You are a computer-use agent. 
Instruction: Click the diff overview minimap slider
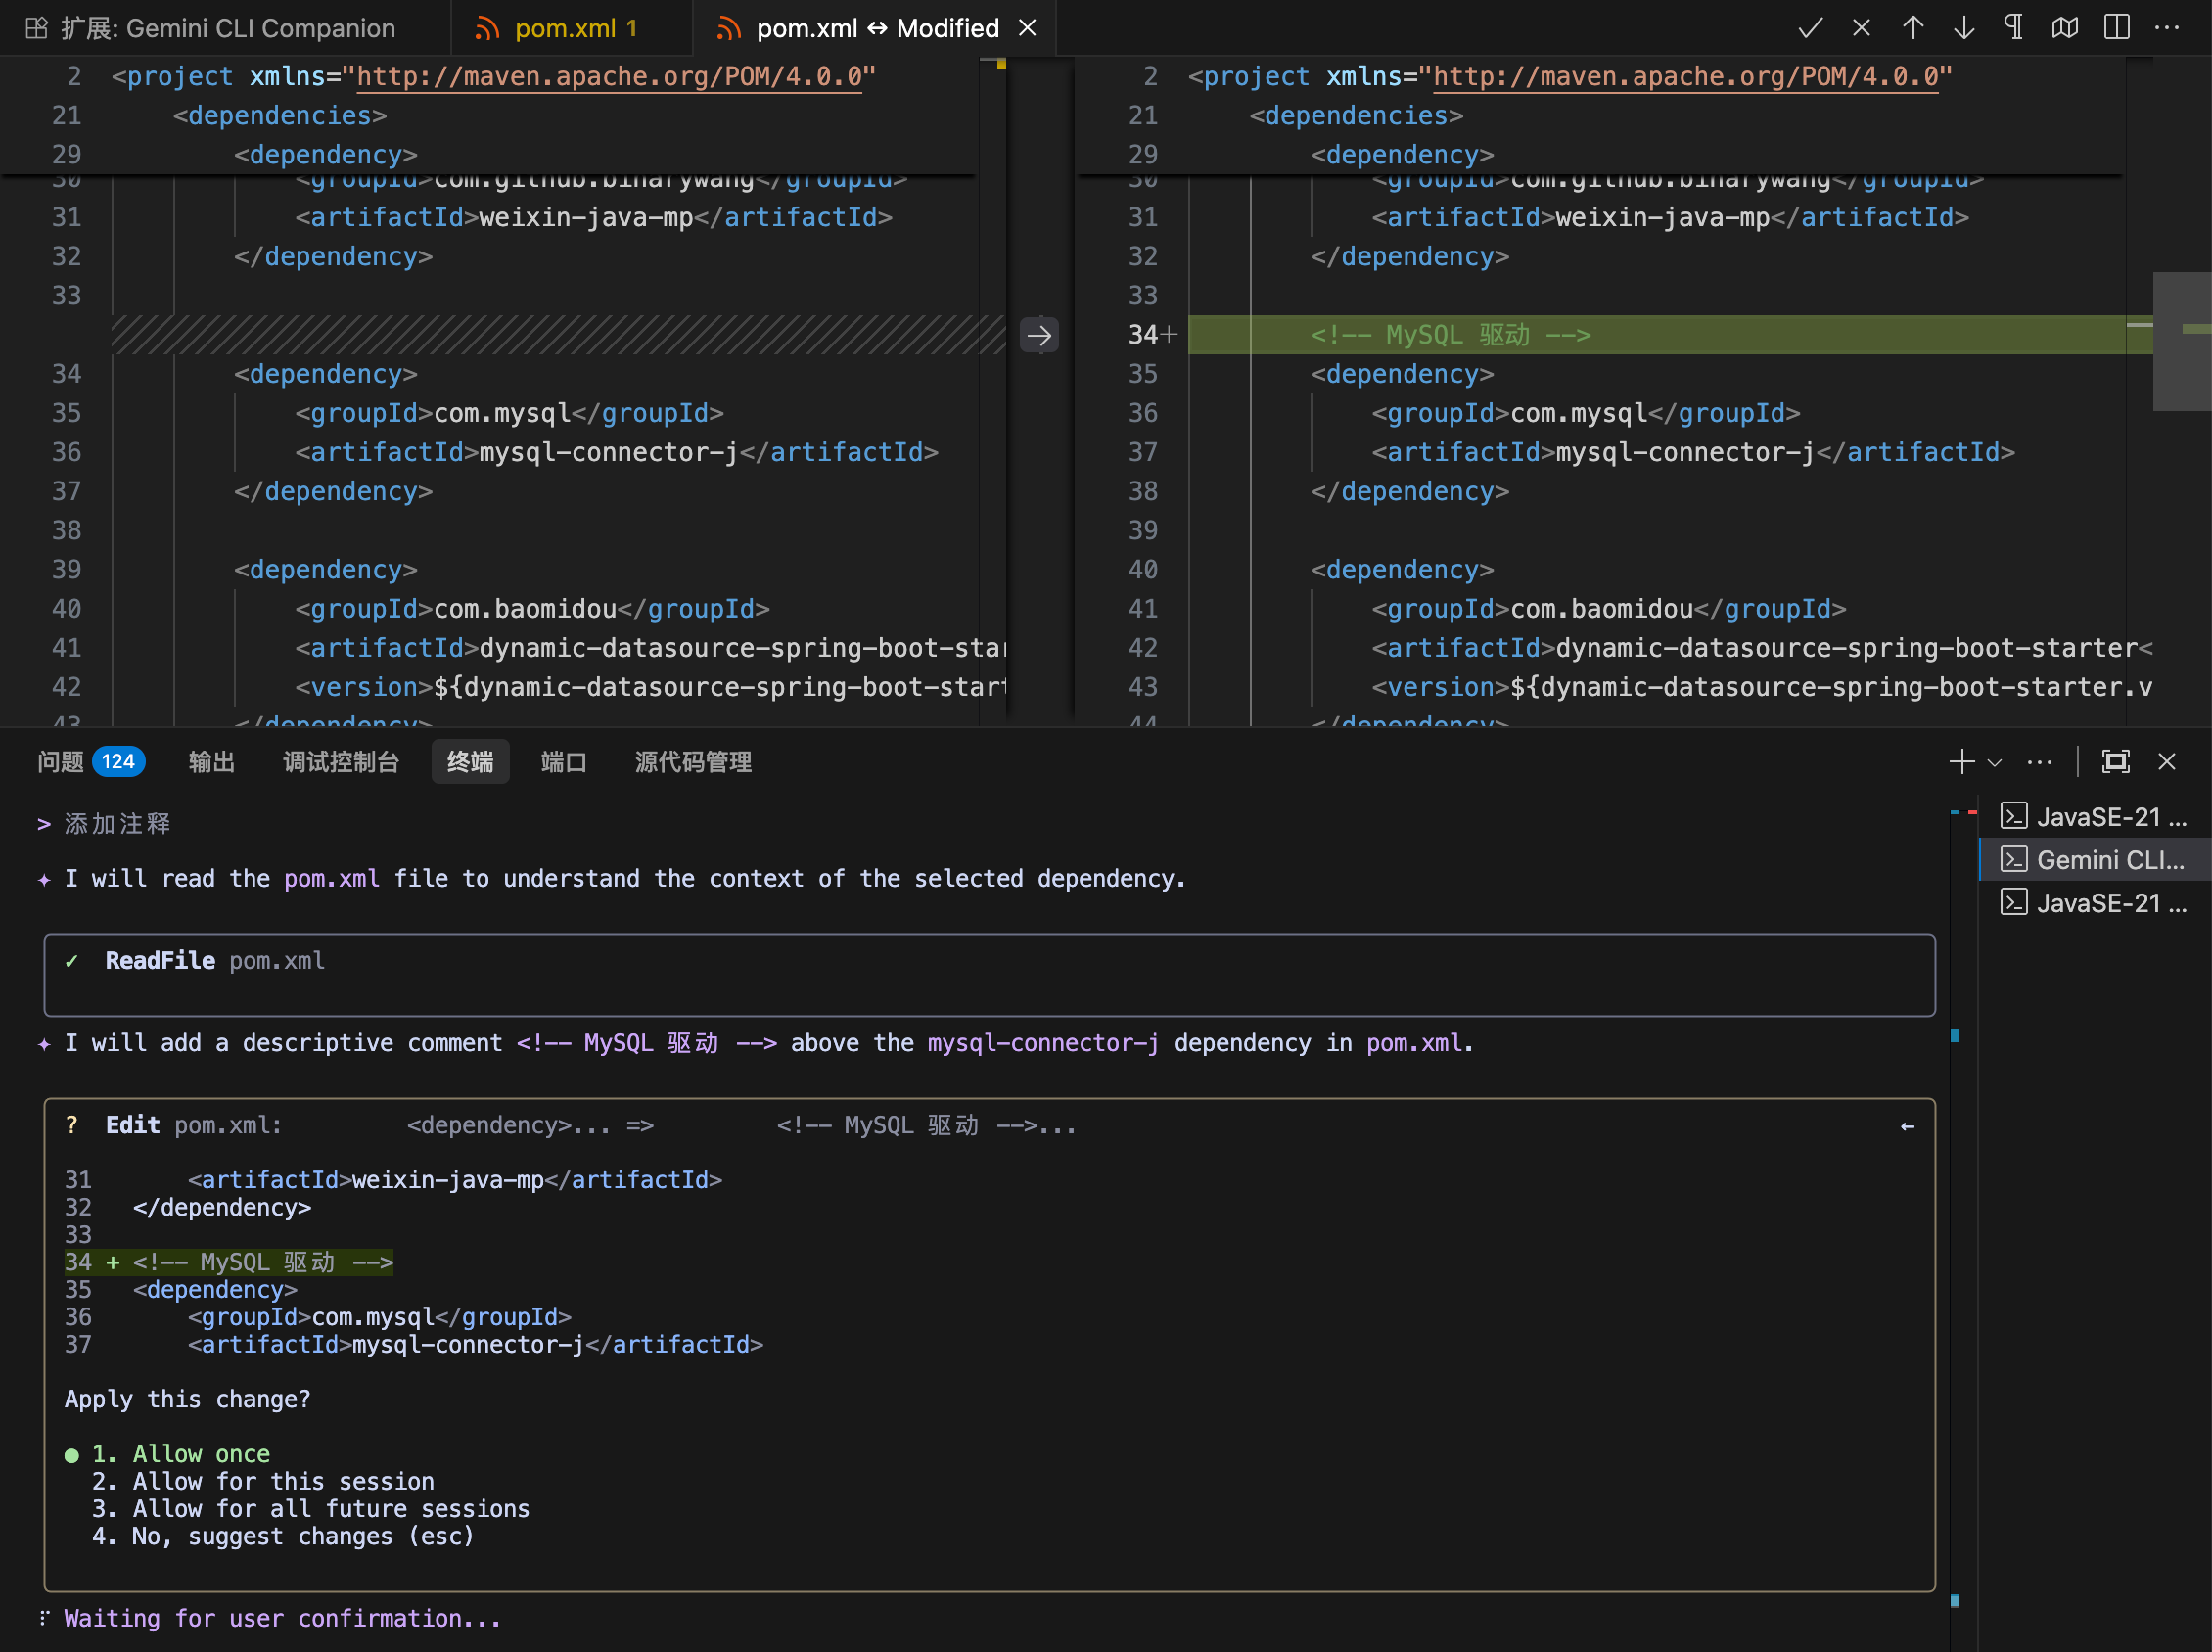click(x=2182, y=341)
